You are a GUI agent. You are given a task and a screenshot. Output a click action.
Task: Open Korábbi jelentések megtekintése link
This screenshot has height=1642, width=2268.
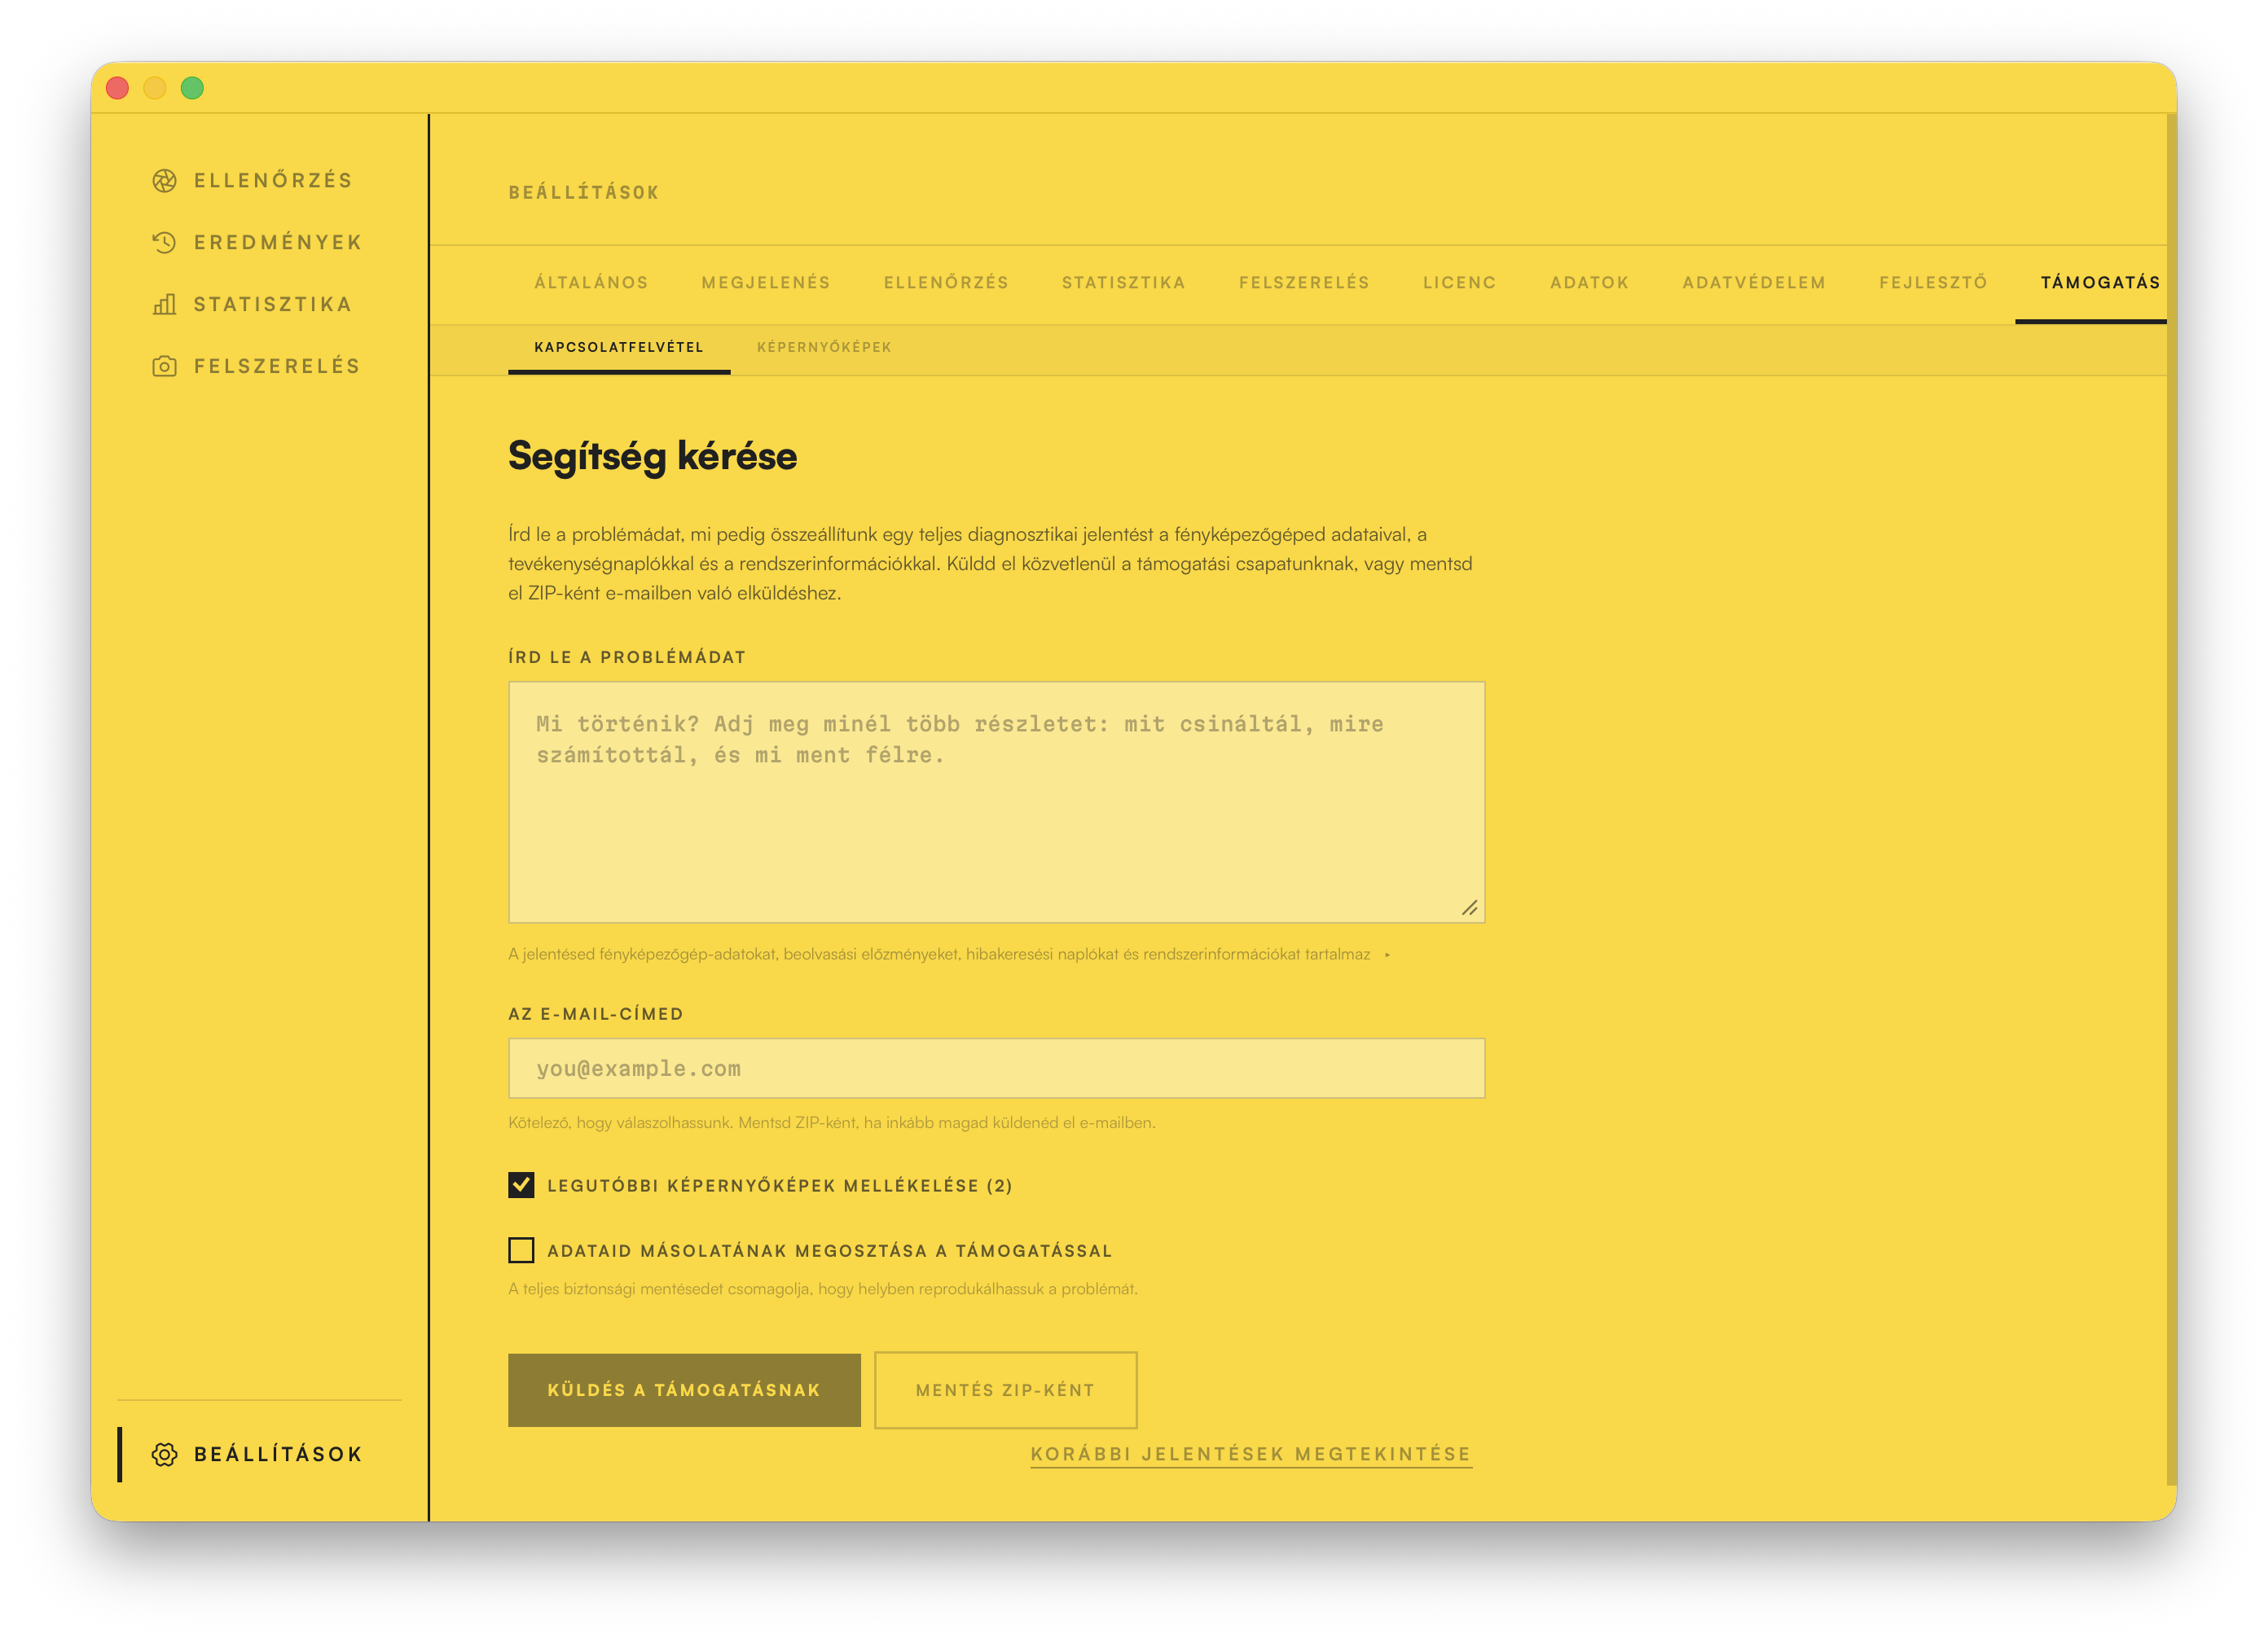pos(1251,1454)
